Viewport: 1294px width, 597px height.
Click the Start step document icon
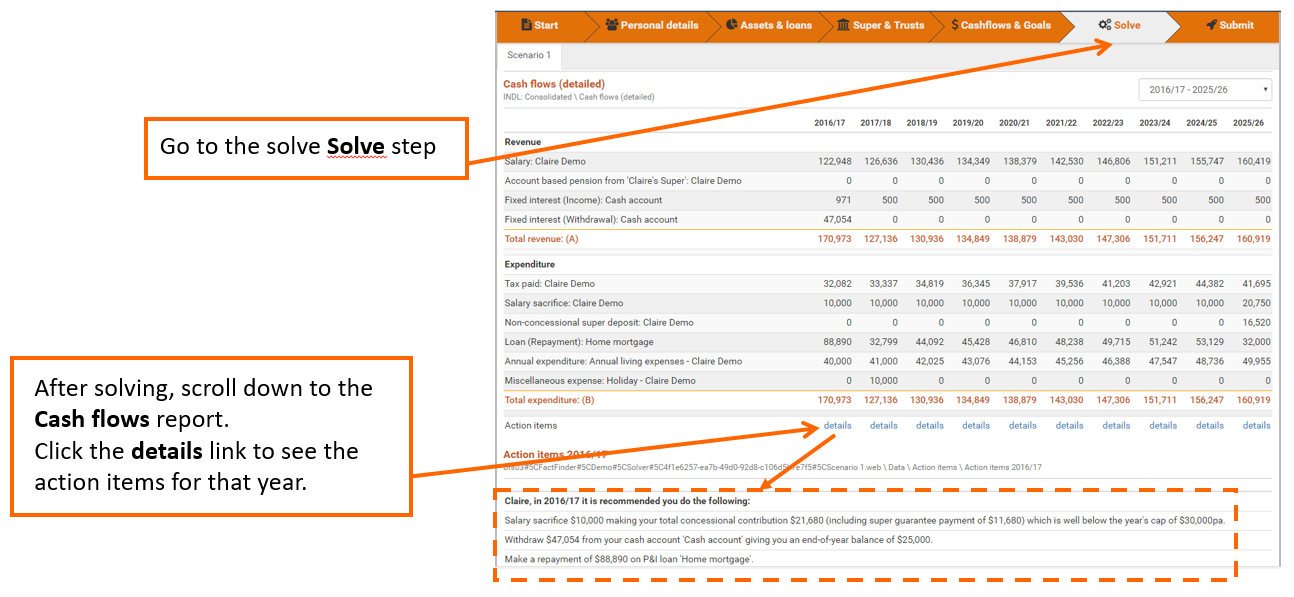pyautogui.click(x=526, y=25)
